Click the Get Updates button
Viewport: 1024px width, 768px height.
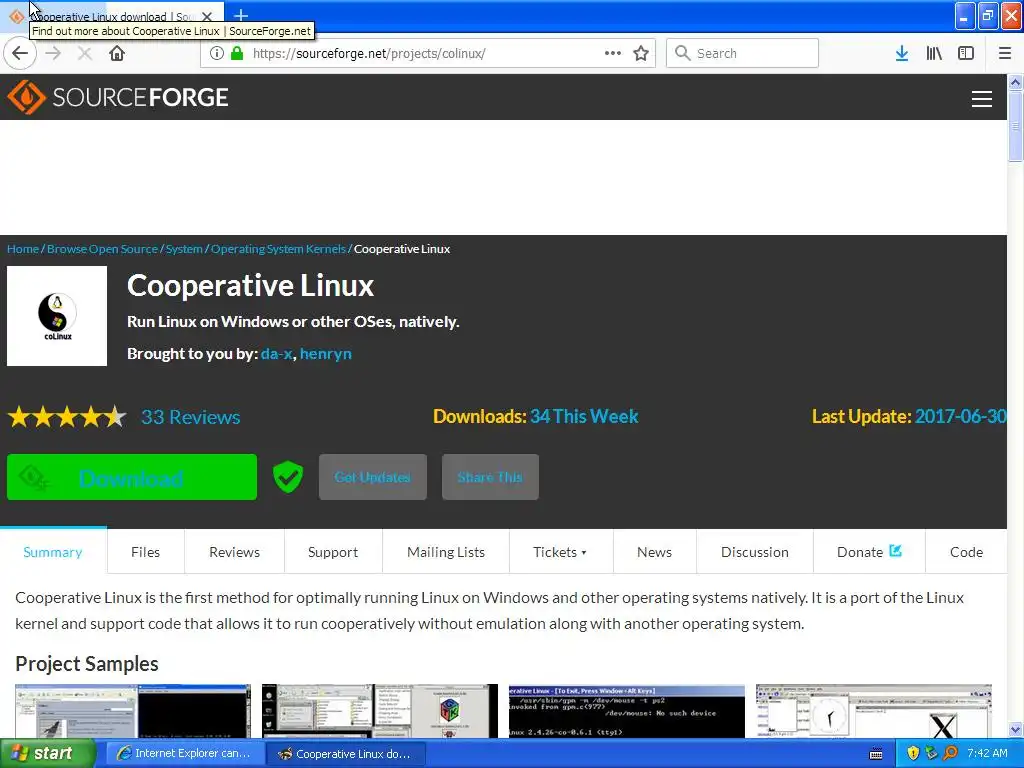point(373,477)
